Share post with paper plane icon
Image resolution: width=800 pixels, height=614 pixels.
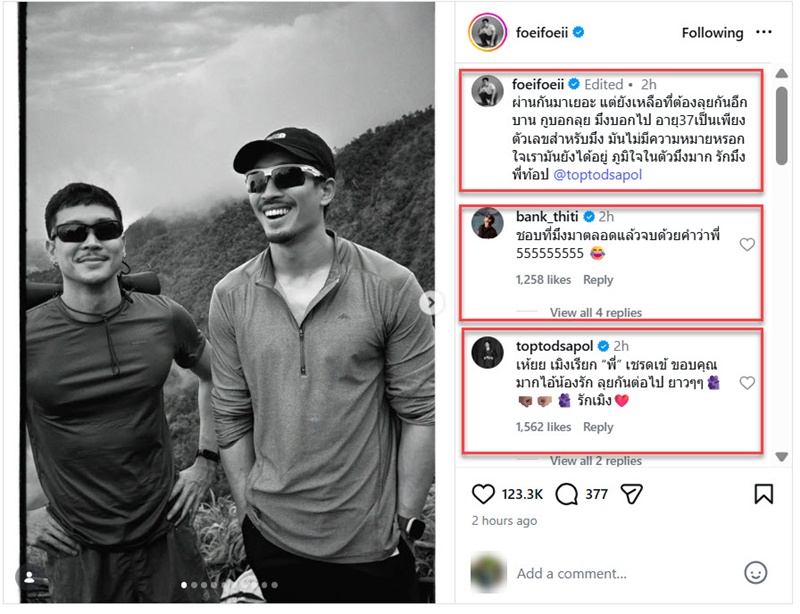click(x=631, y=494)
